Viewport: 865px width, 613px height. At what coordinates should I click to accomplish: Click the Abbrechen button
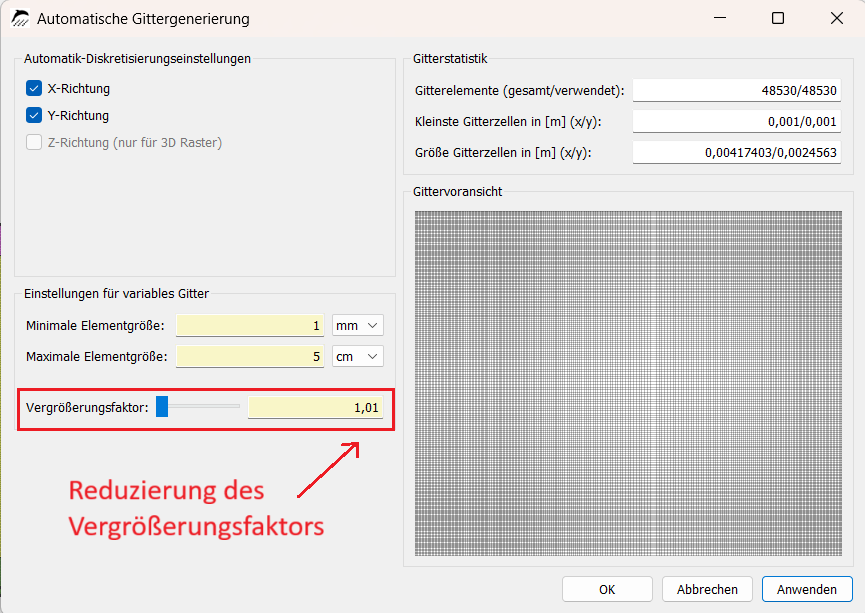(x=707, y=589)
